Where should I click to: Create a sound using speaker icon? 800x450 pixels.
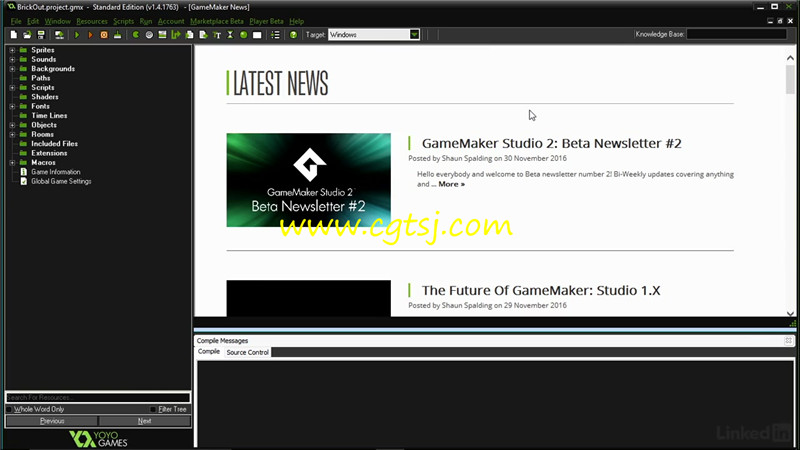point(149,35)
